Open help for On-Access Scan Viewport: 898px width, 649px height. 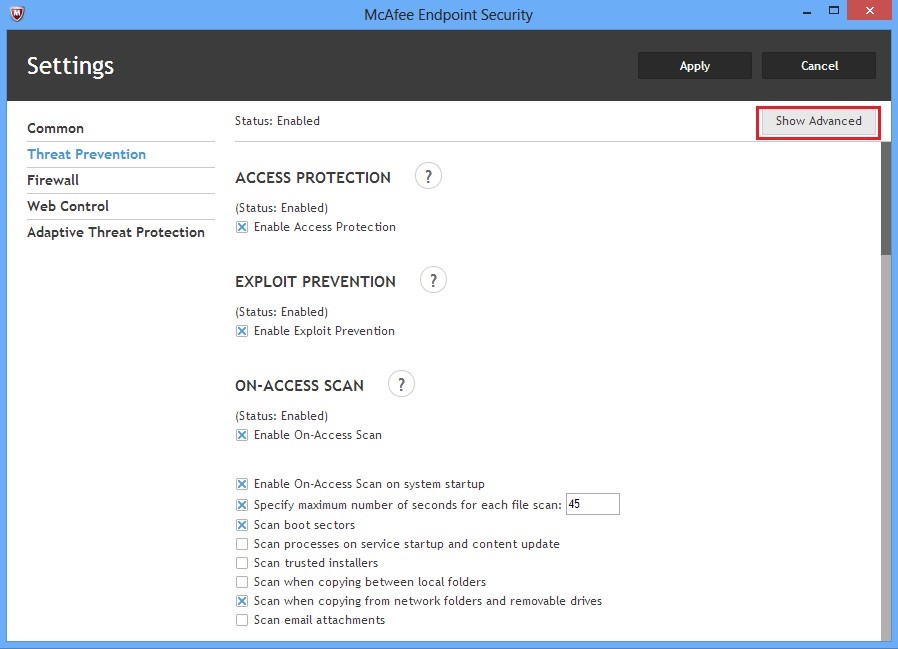[401, 383]
